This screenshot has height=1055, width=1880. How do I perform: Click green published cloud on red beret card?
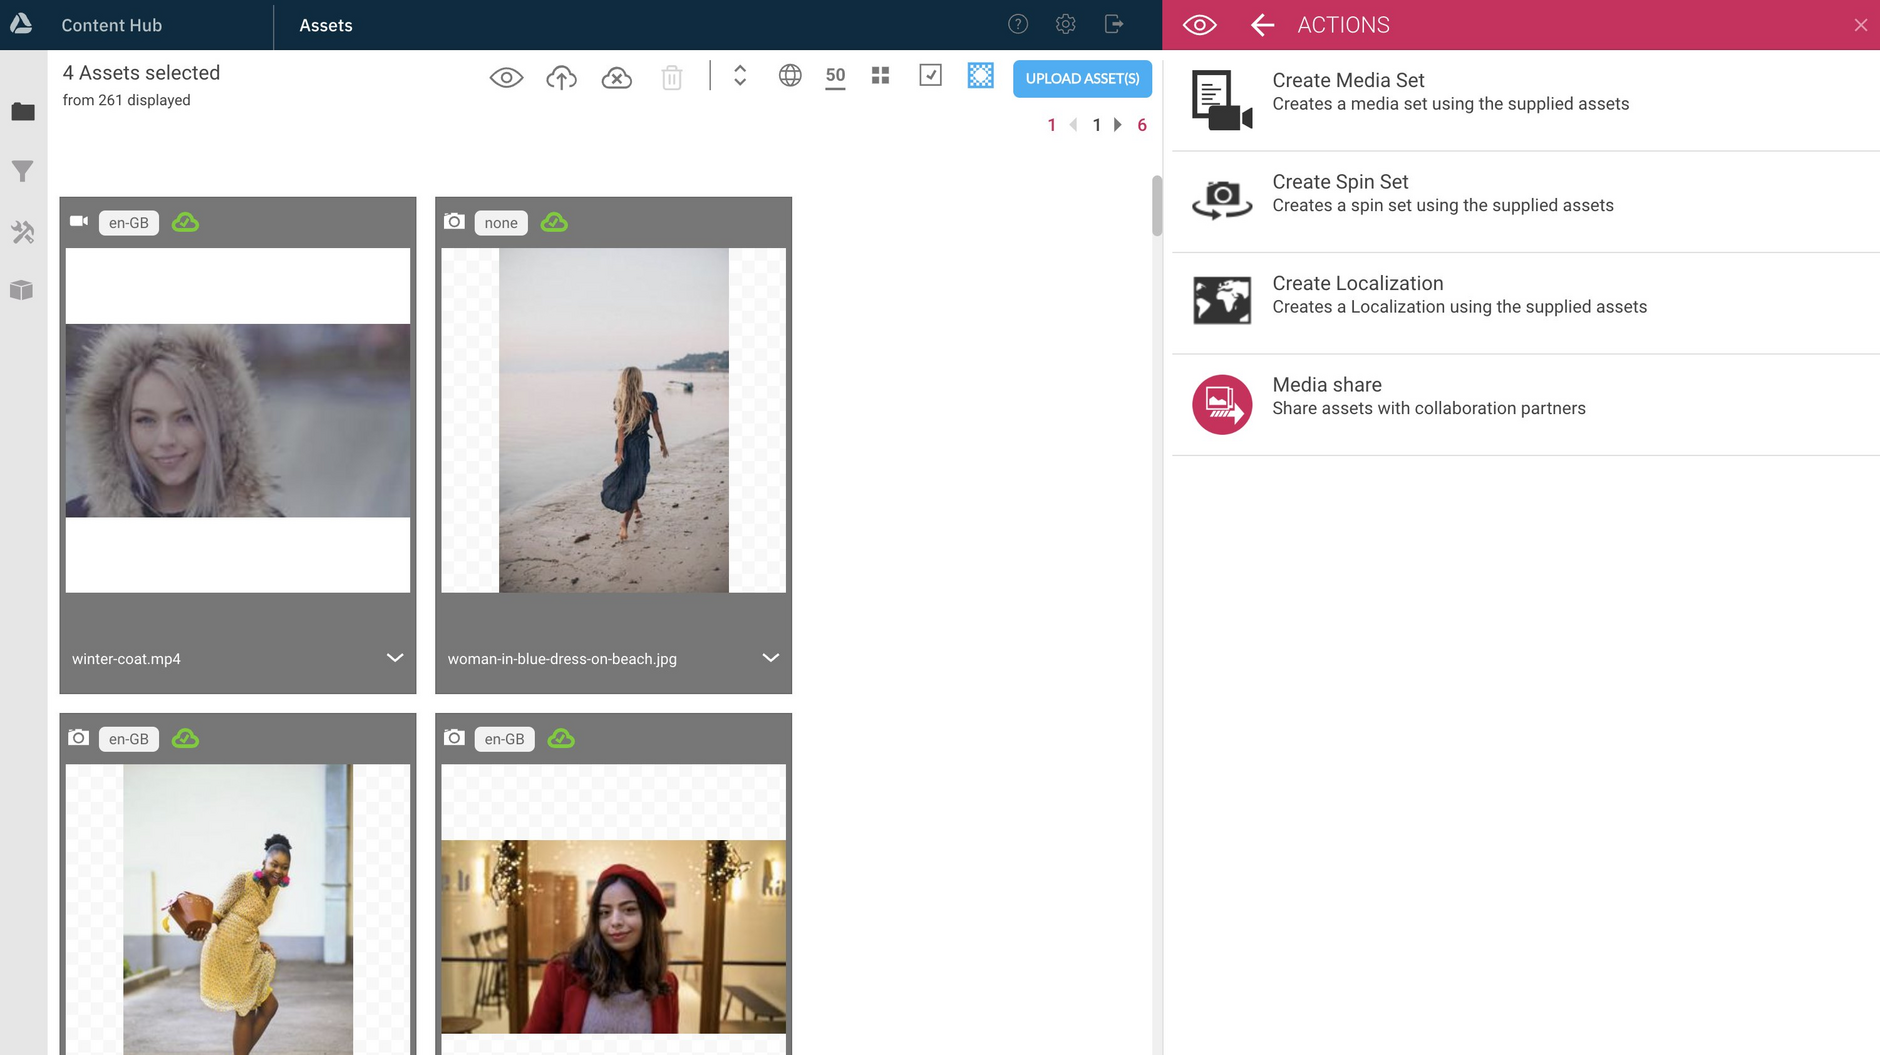[561, 738]
